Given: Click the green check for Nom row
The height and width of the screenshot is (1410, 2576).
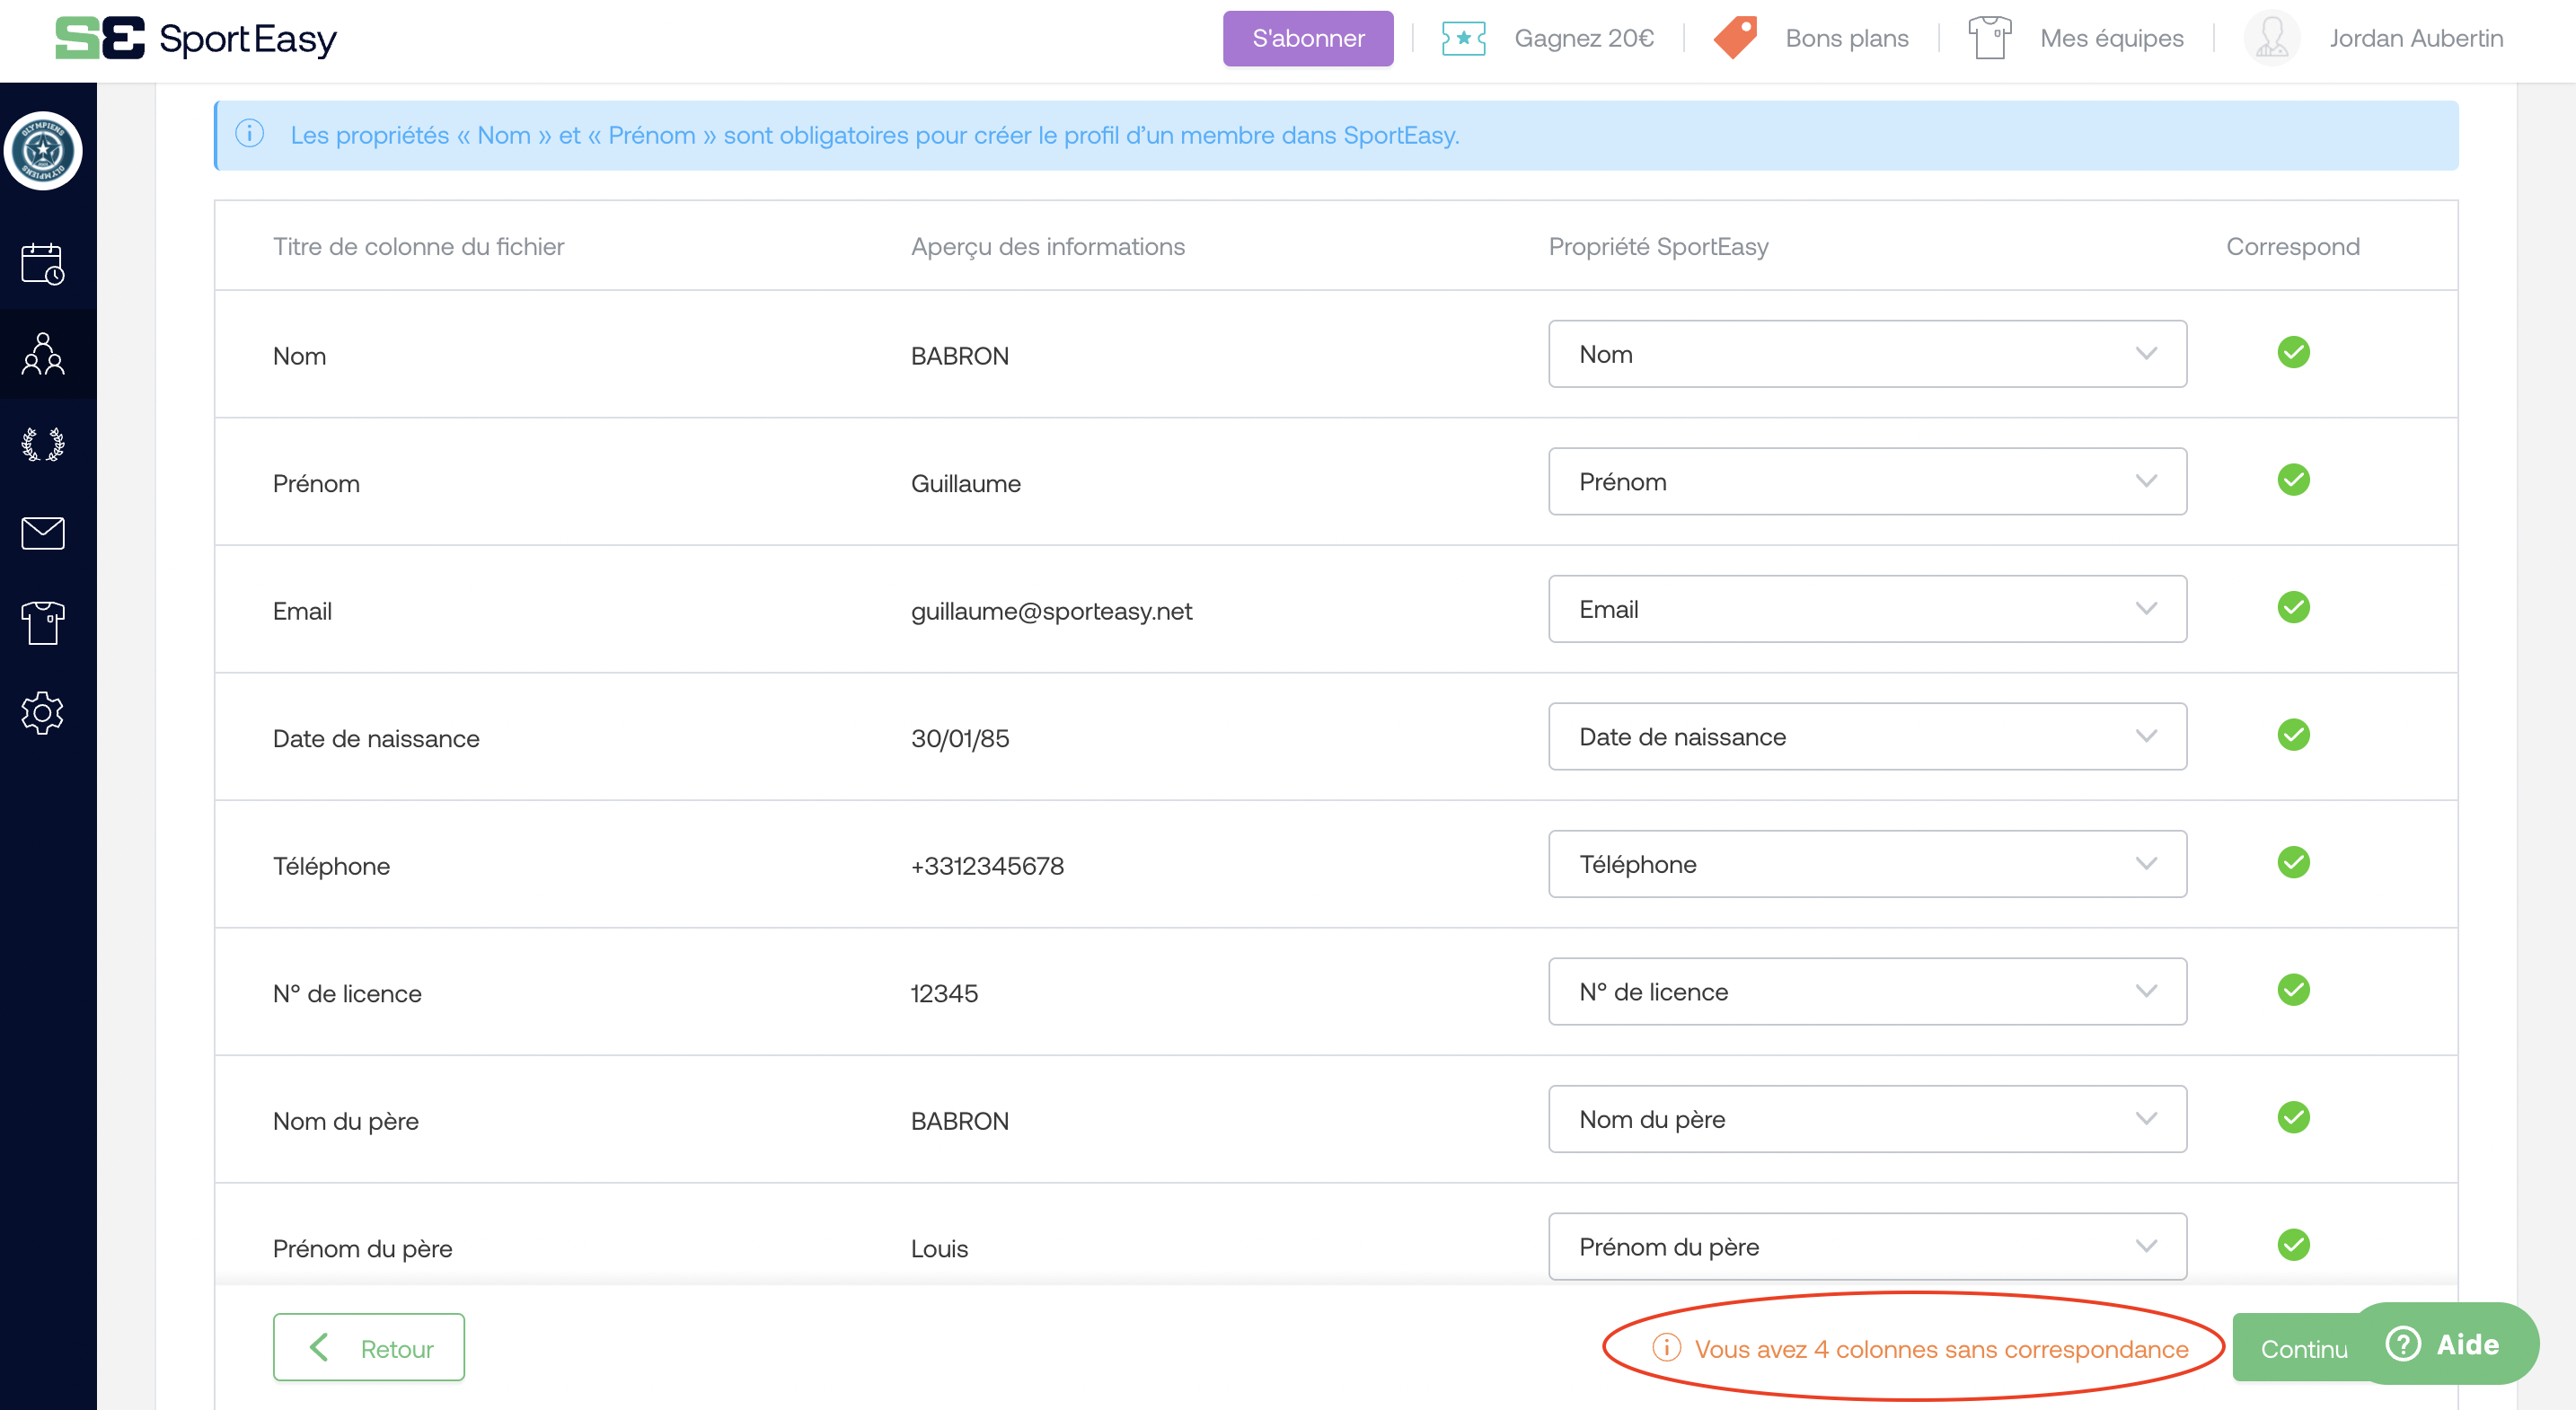Looking at the screenshot, I should point(2293,353).
